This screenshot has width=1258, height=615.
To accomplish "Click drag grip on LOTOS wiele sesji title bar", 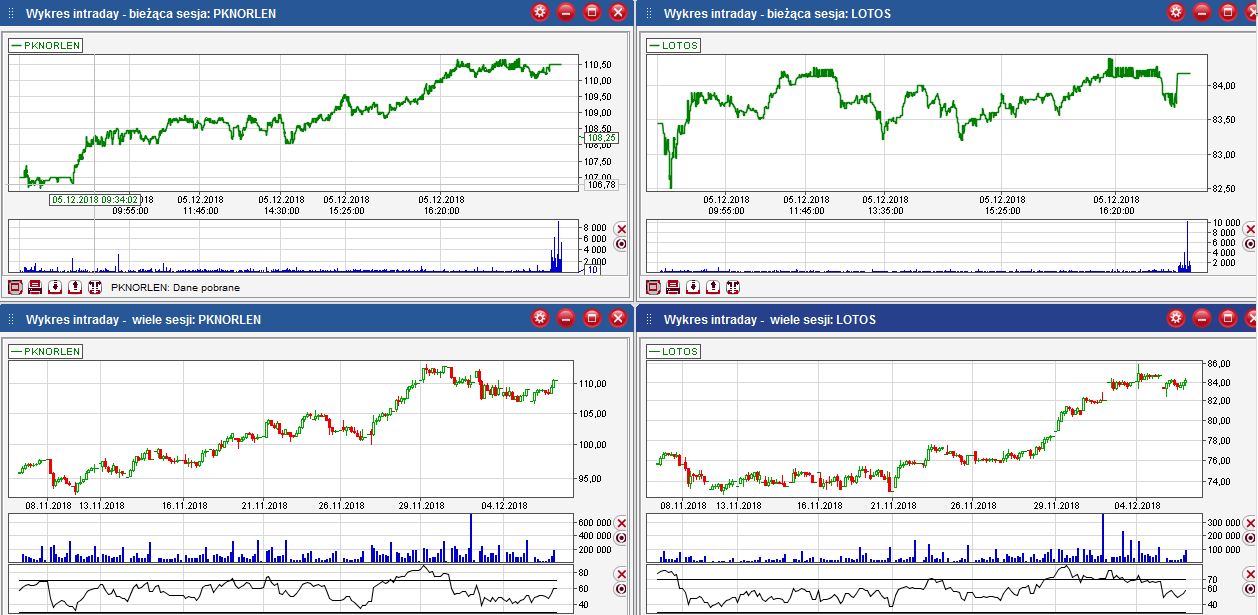I will click(647, 320).
